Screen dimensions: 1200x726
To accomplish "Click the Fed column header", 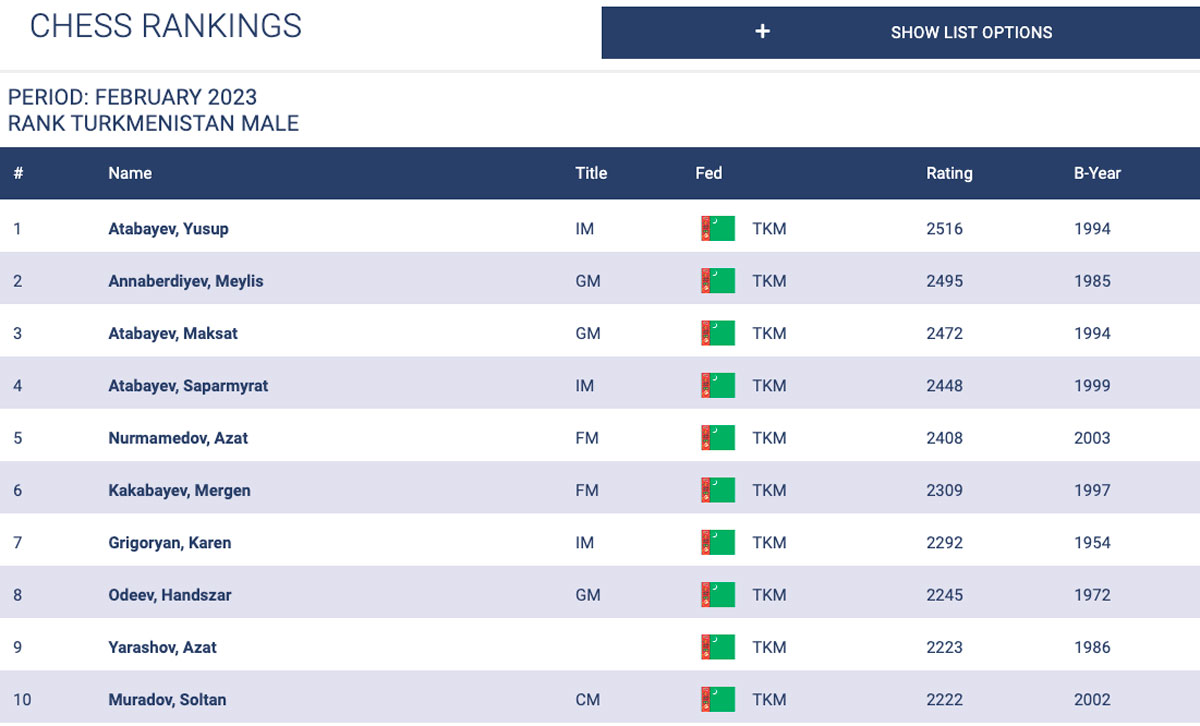I will coord(708,173).
